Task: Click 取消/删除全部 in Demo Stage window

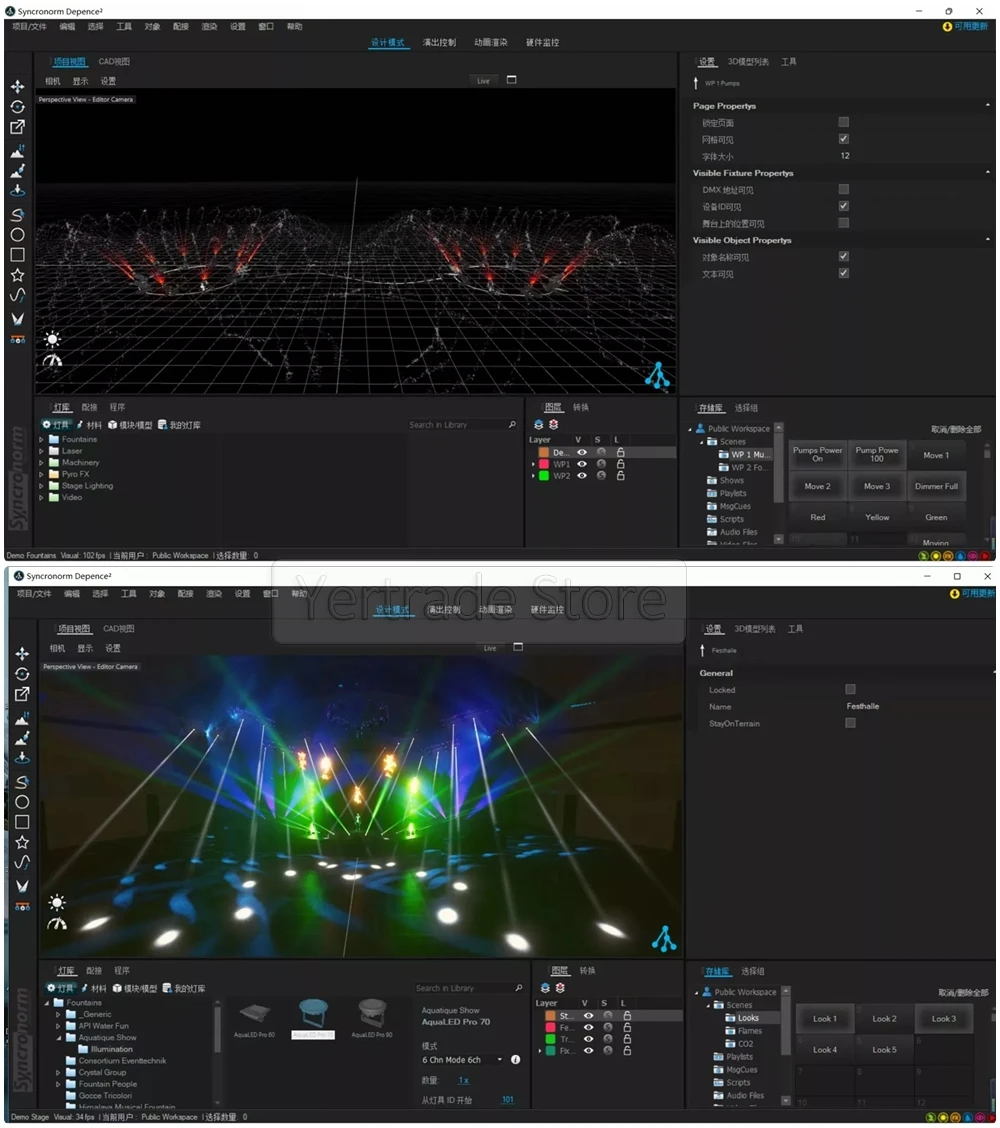Action: pyautogui.click(x=963, y=993)
